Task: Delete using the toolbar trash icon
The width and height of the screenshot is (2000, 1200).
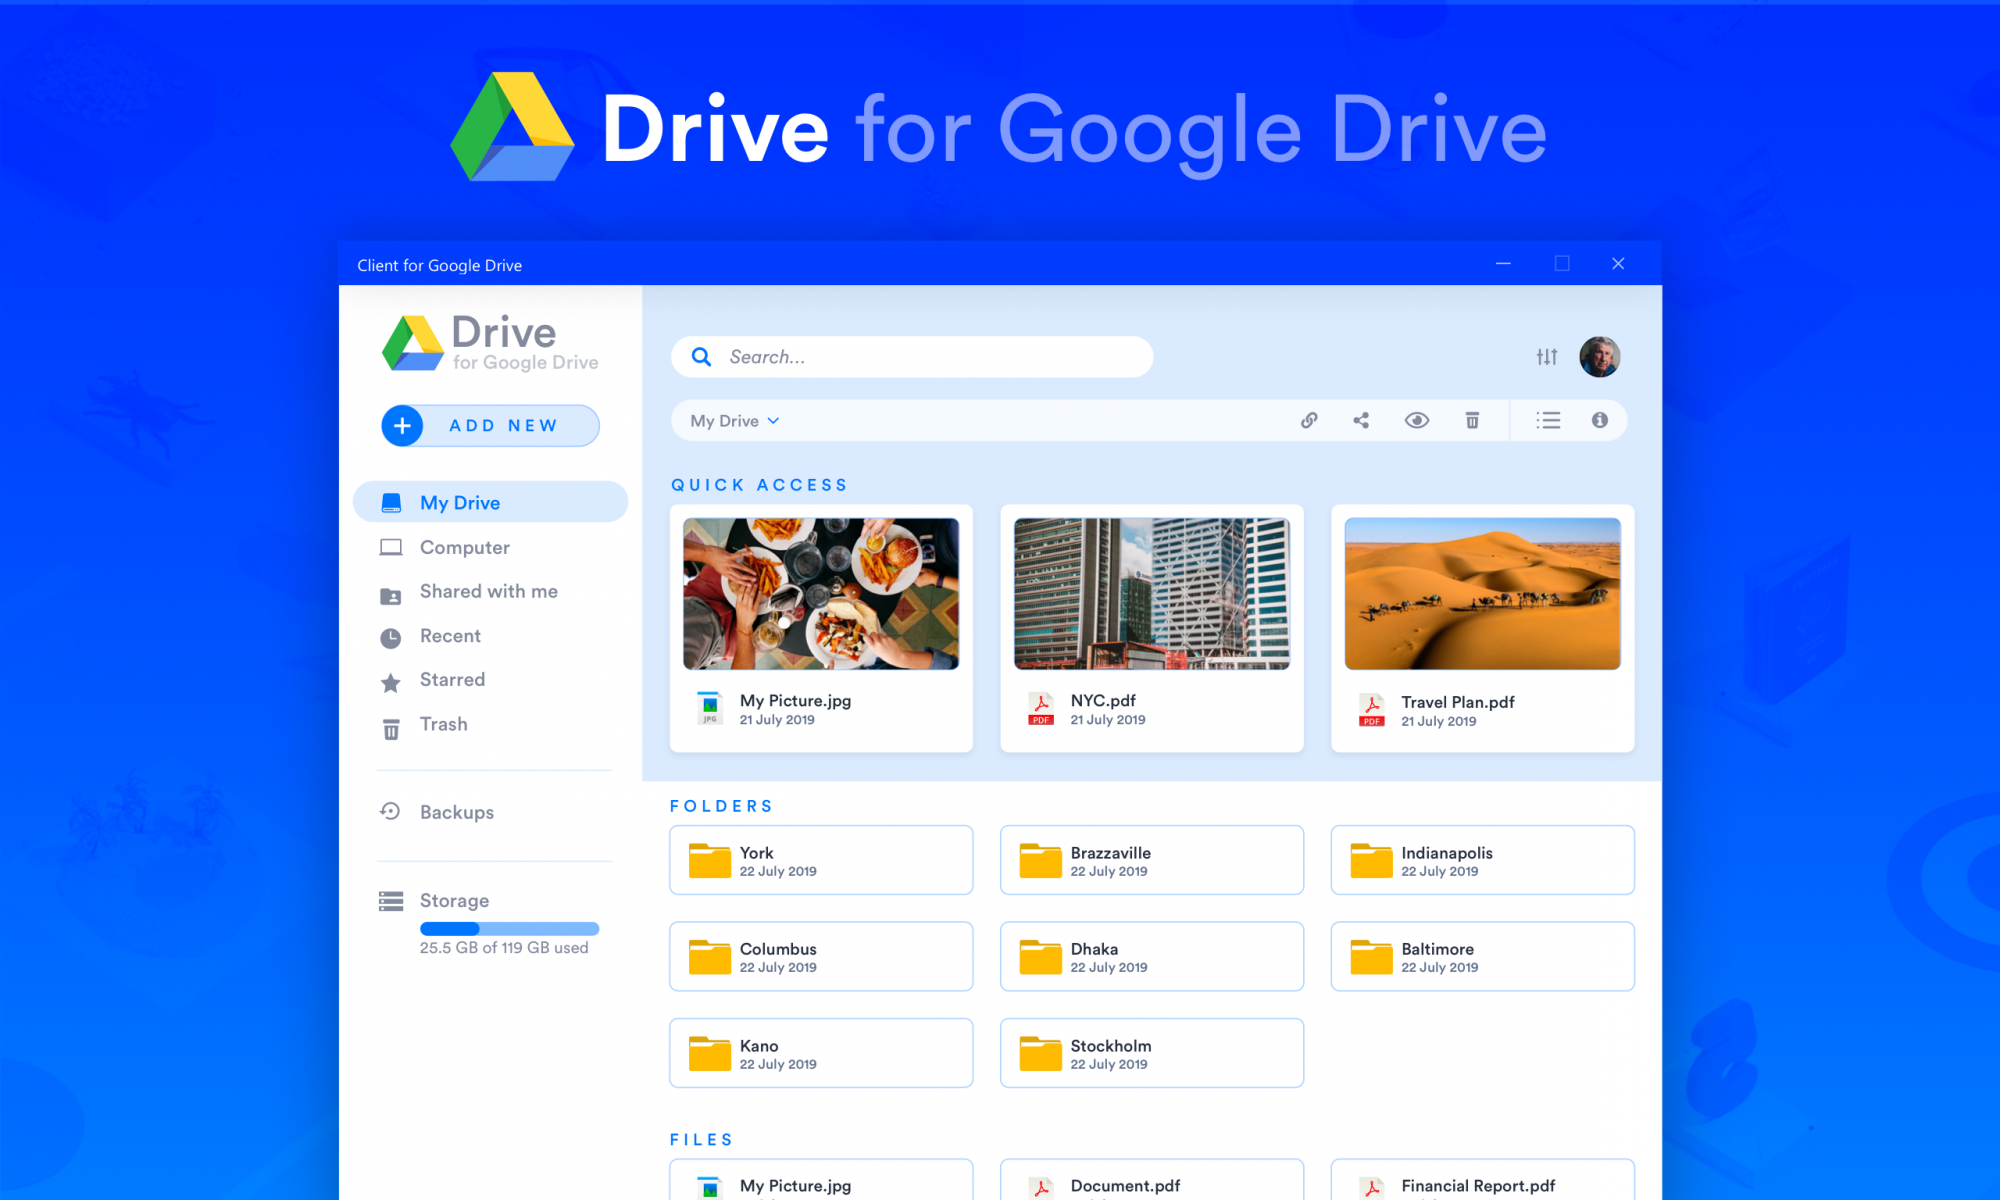Action: pos(1472,421)
